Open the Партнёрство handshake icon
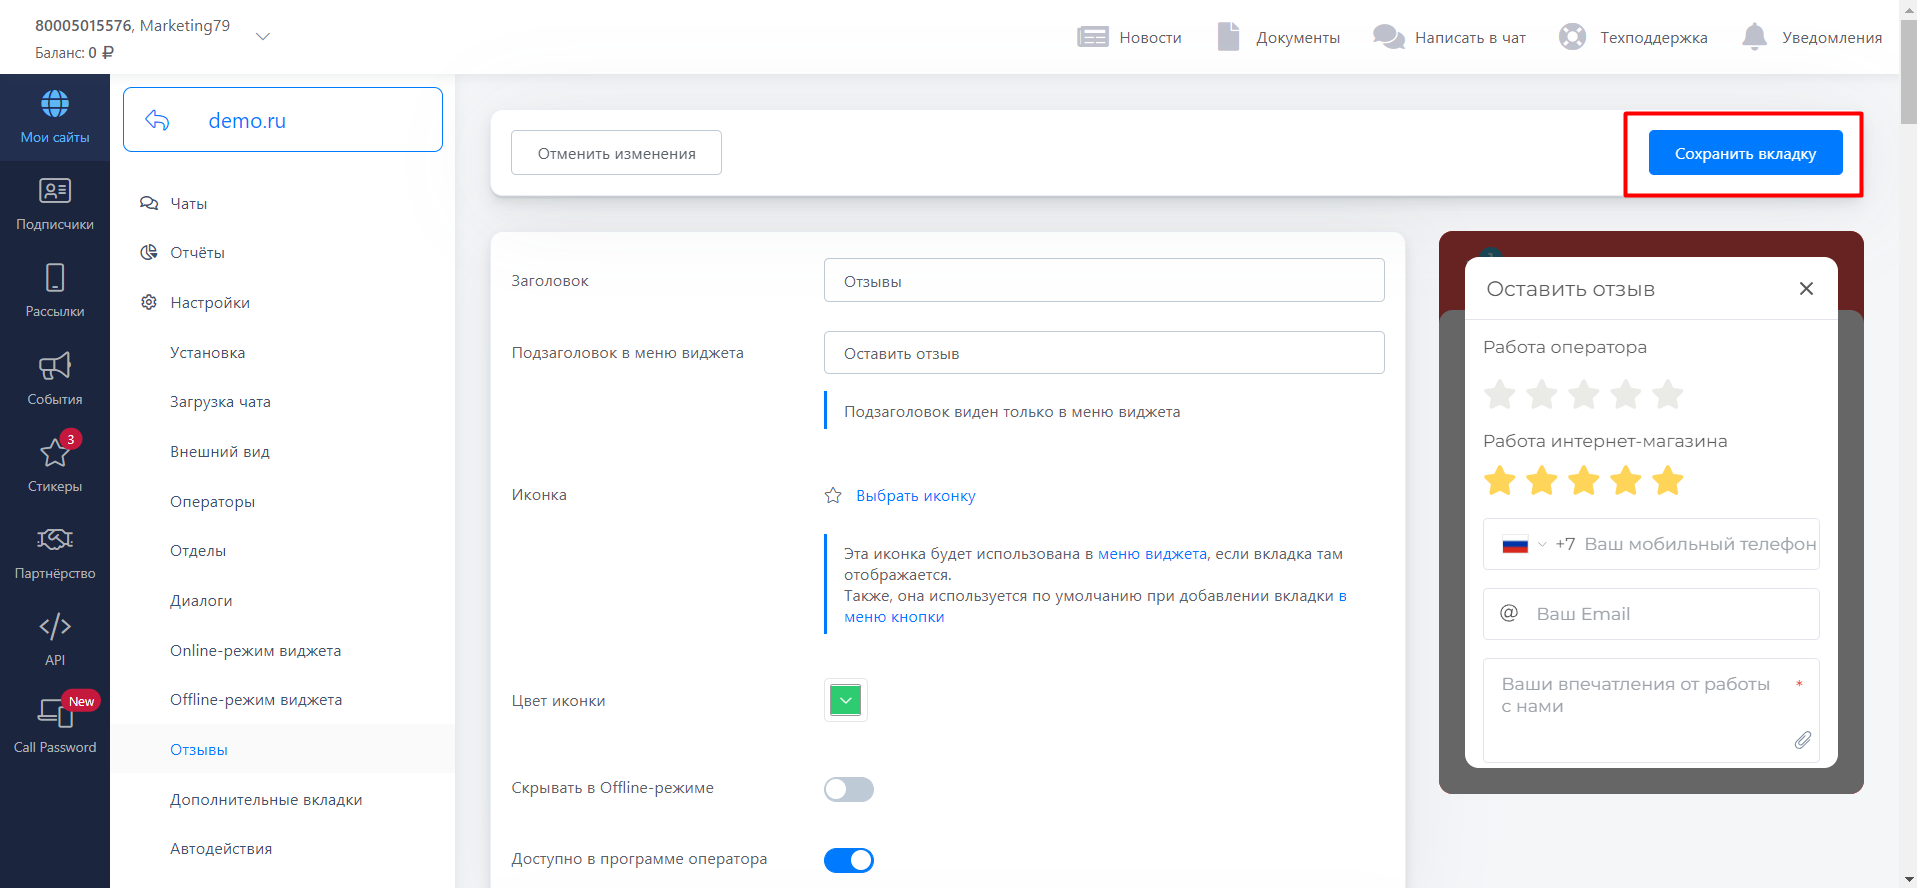 tap(54, 540)
